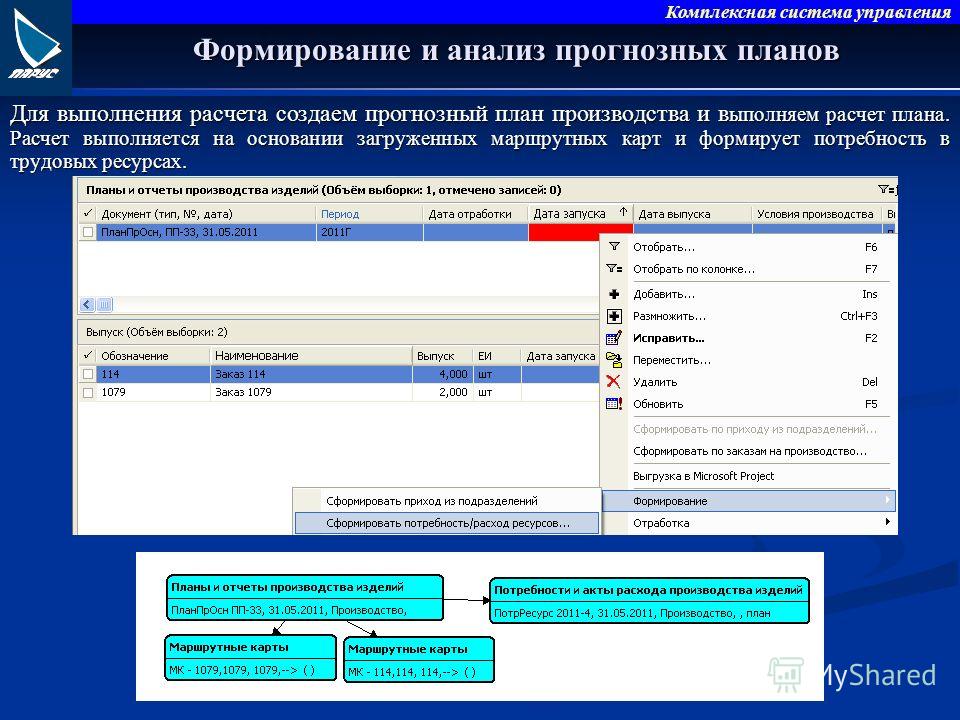Select Сформировать приход из подразделений
Screen dimensions: 960x720
[x=447, y=501]
